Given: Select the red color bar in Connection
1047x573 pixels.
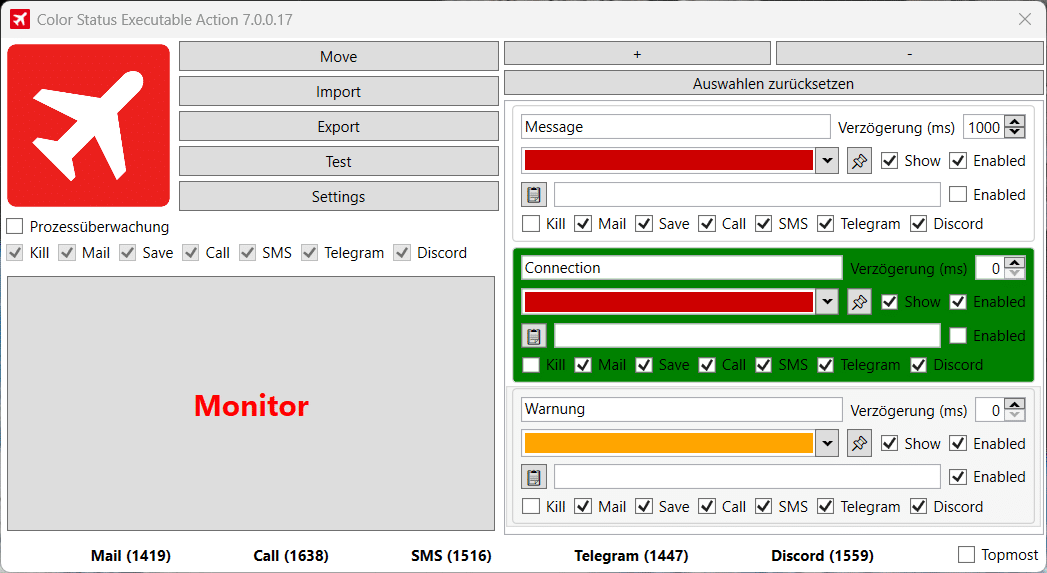Looking at the screenshot, I should click(668, 302).
